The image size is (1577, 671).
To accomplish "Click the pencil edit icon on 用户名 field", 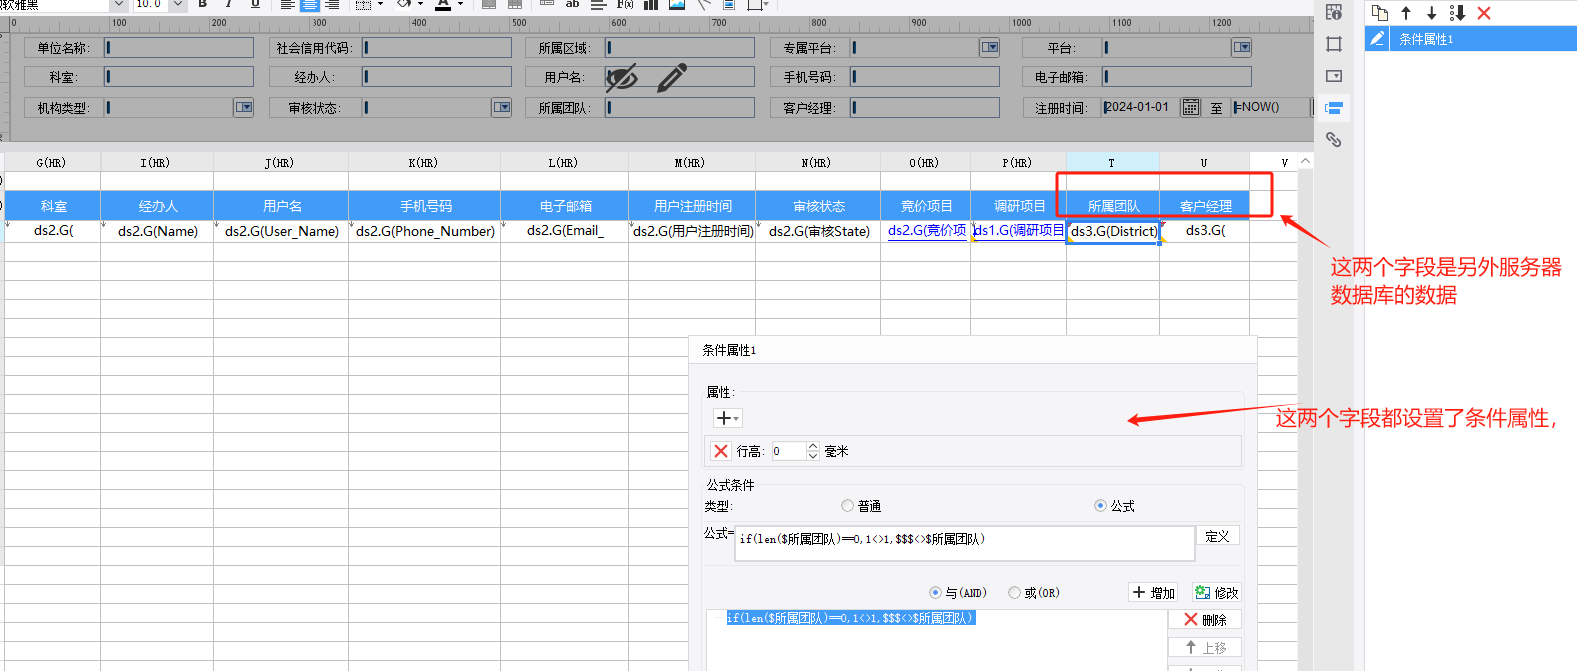I will 672,77.
